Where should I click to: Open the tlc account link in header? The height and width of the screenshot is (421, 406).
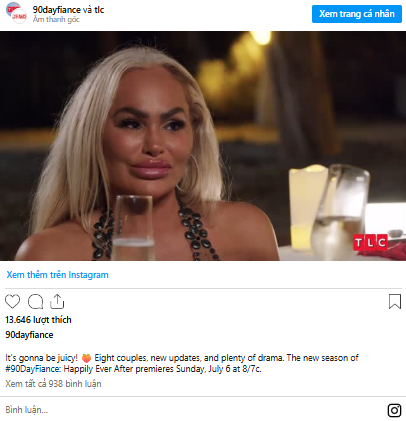point(99,10)
